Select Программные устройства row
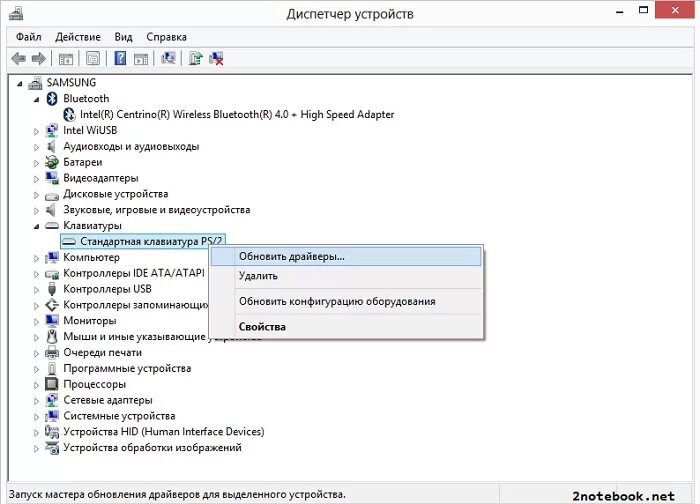This screenshot has width=700, height=504. click(x=127, y=368)
